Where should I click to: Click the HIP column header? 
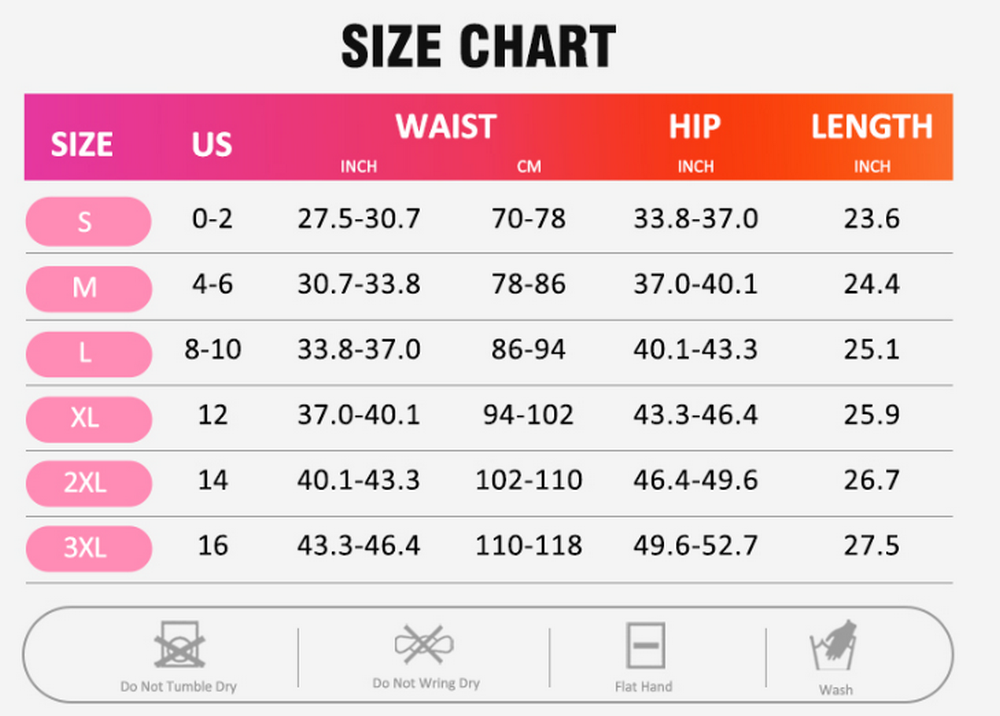click(x=695, y=126)
